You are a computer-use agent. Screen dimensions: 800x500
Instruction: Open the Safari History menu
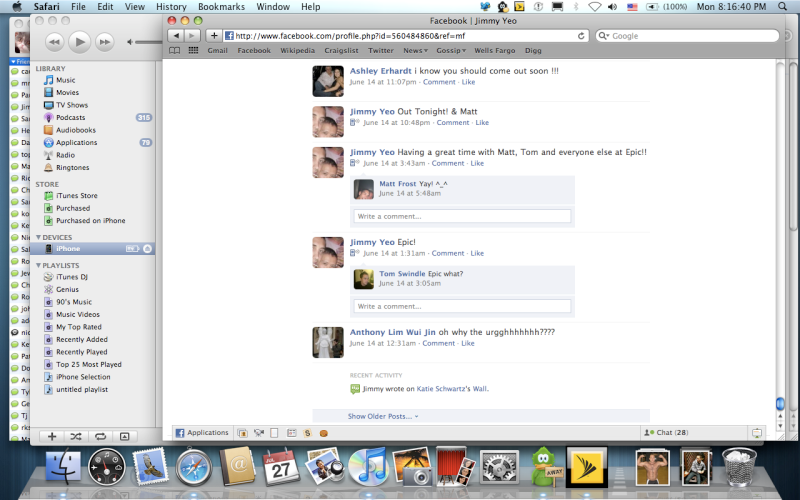[x=171, y=7]
